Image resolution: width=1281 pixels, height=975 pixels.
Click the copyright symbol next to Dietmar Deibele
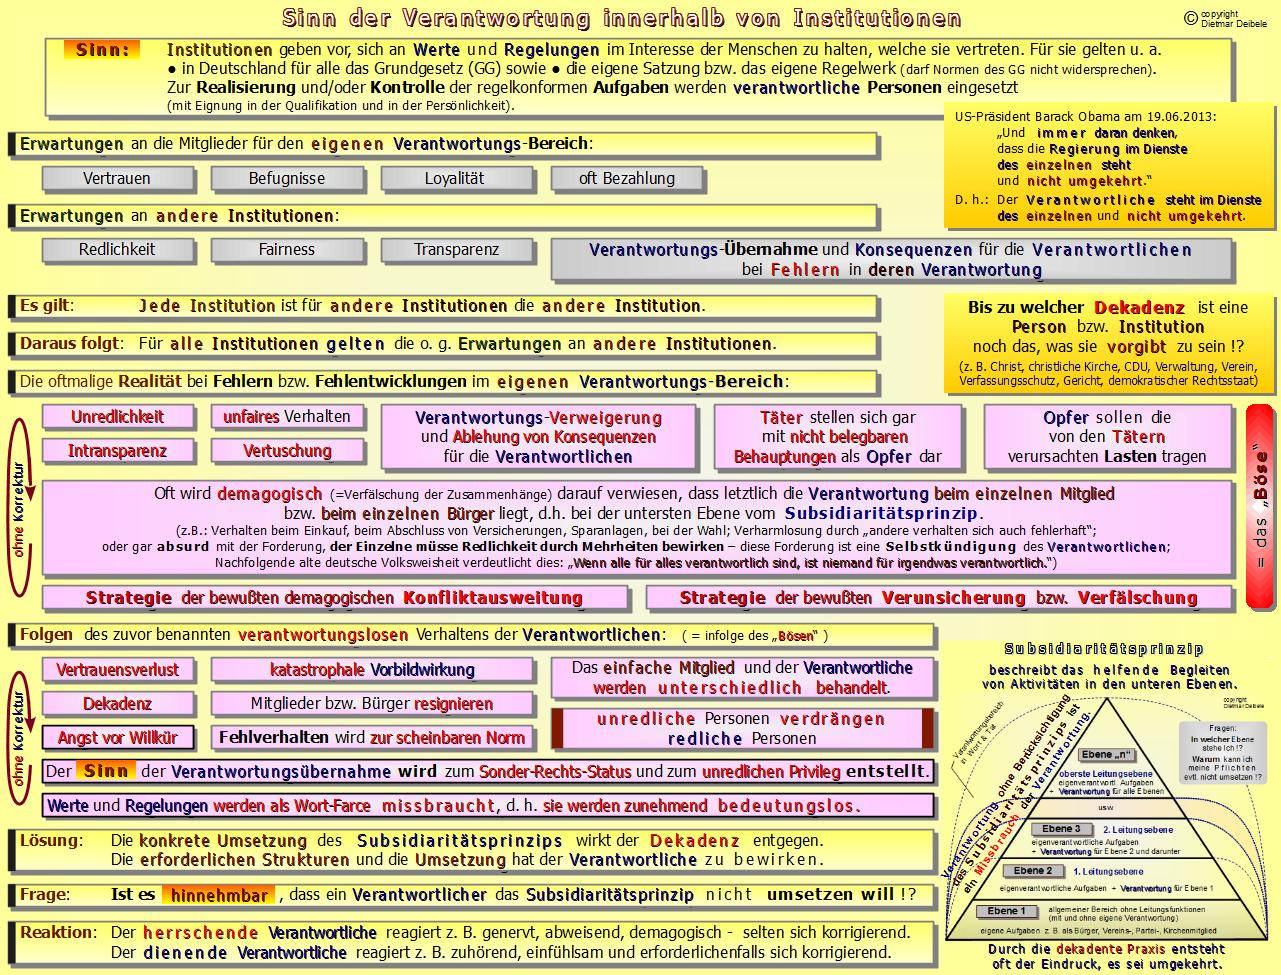(1190, 17)
